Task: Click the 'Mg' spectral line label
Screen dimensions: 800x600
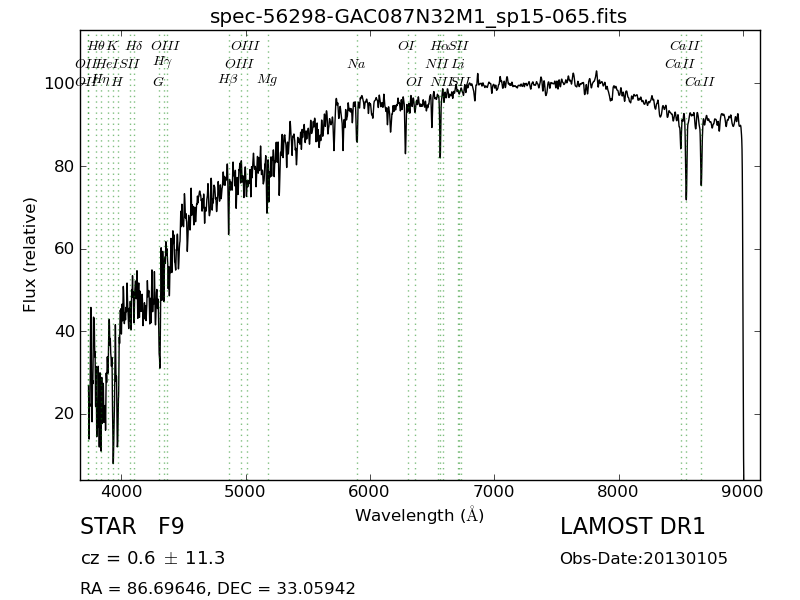Action: click(x=267, y=80)
